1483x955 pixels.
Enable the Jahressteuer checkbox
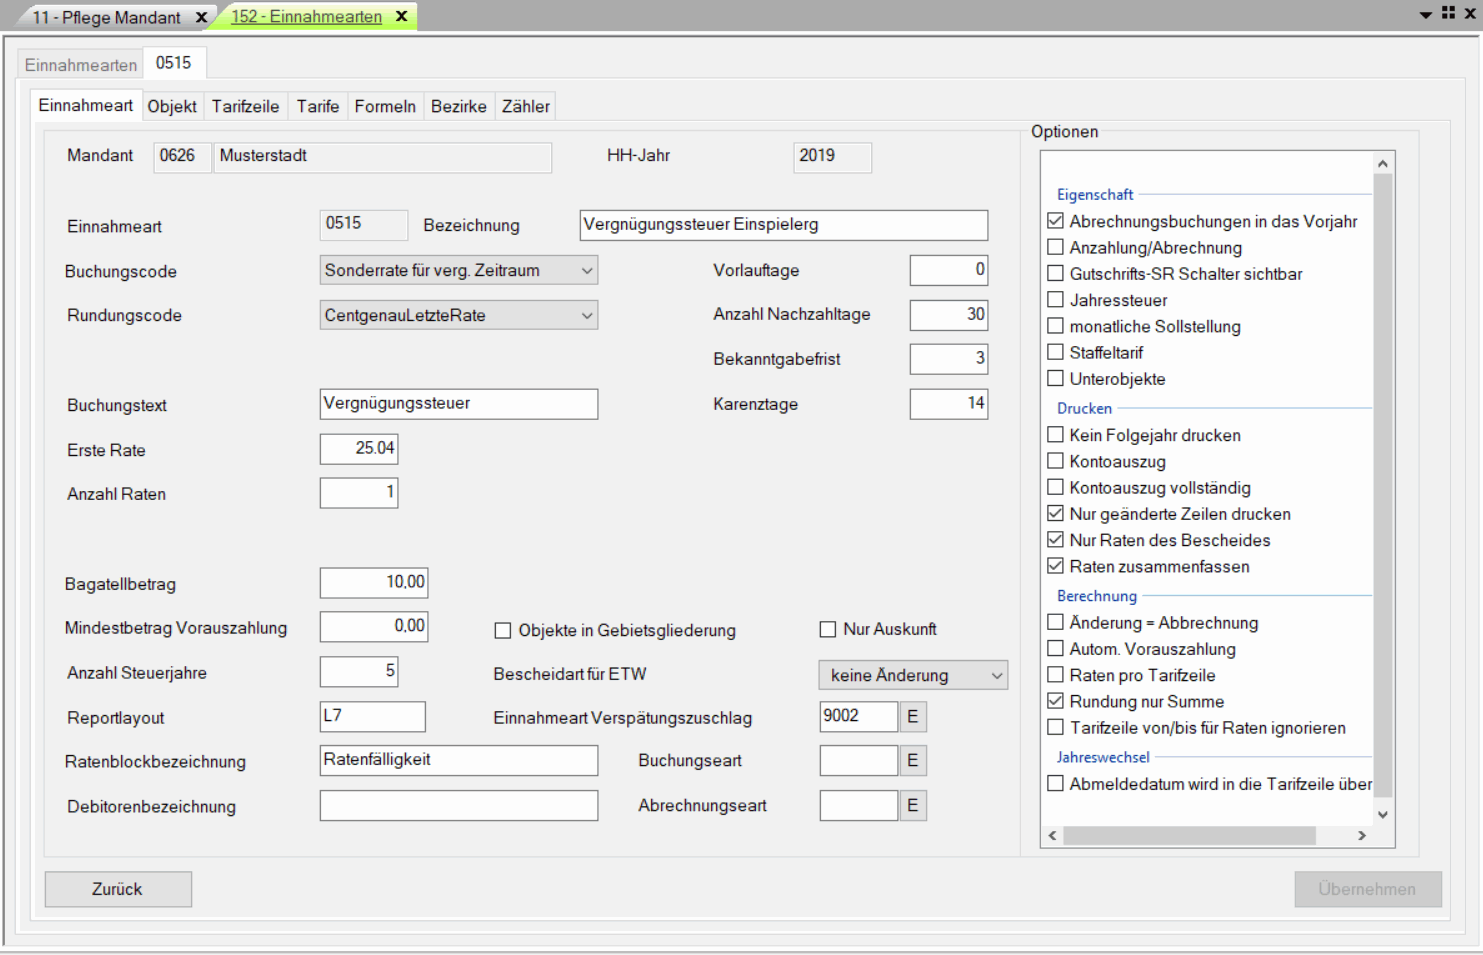(x=1055, y=300)
